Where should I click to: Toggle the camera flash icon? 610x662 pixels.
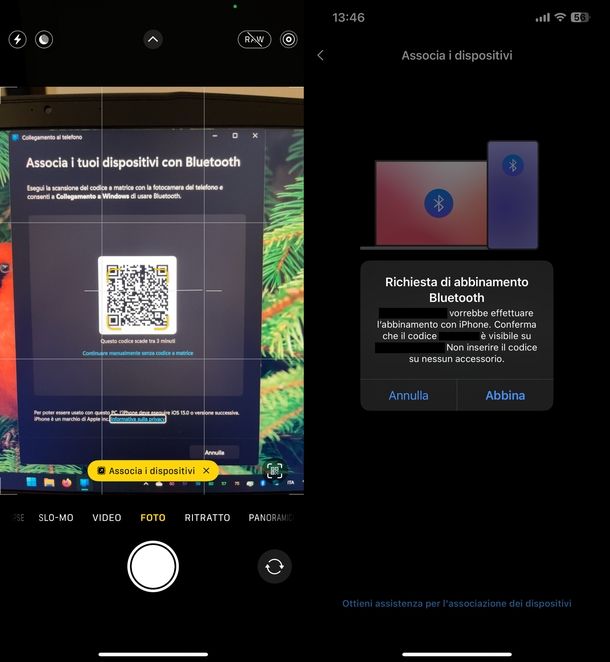click(18, 40)
